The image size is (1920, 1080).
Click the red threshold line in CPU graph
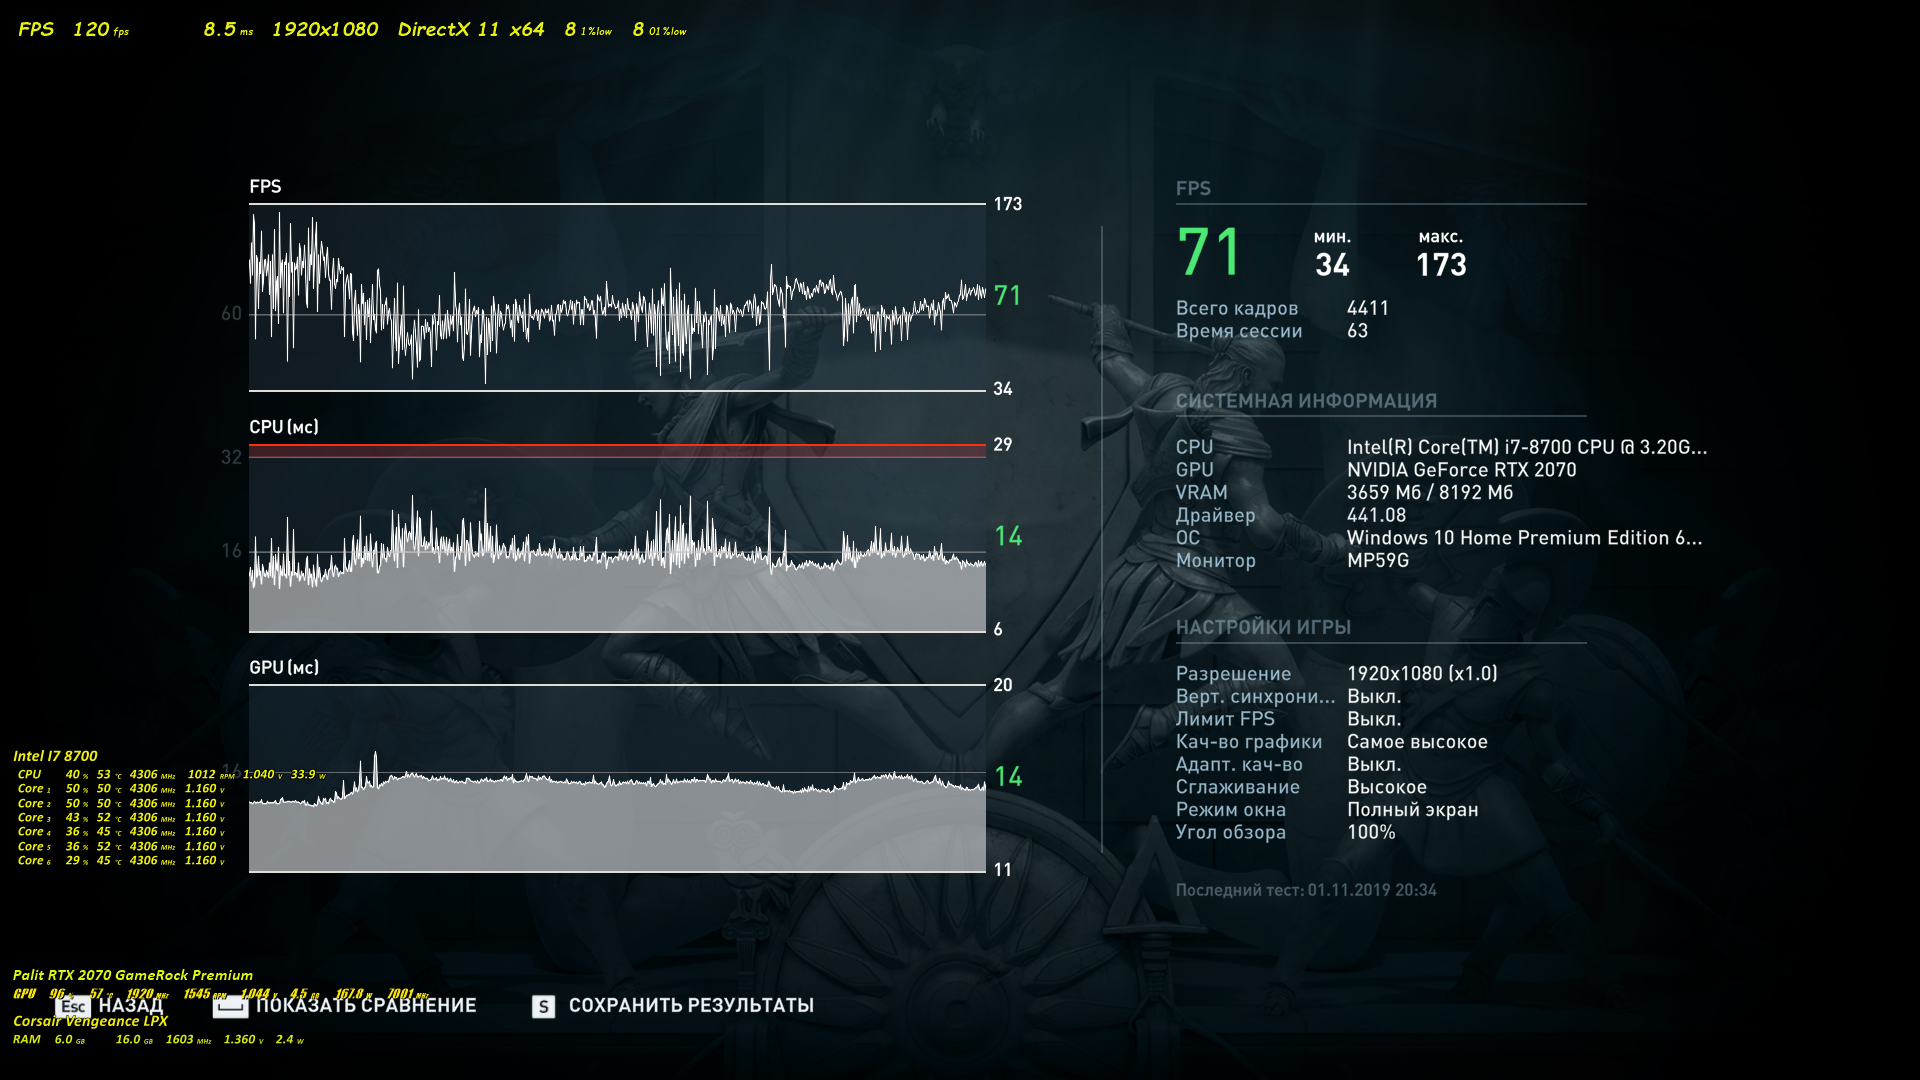coord(617,445)
